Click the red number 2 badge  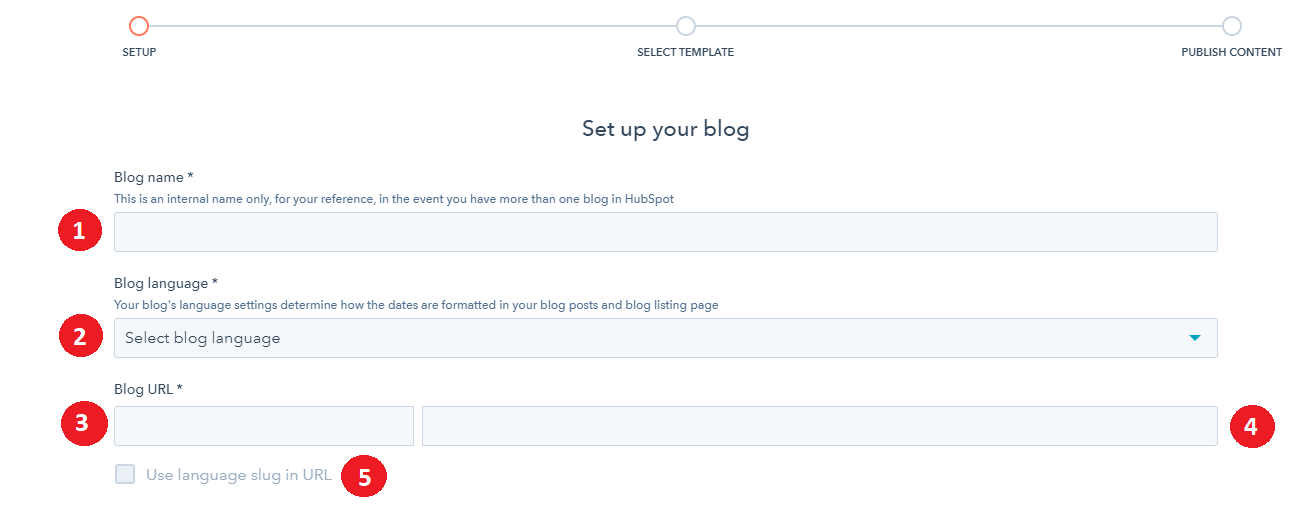[x=81, y=337]
